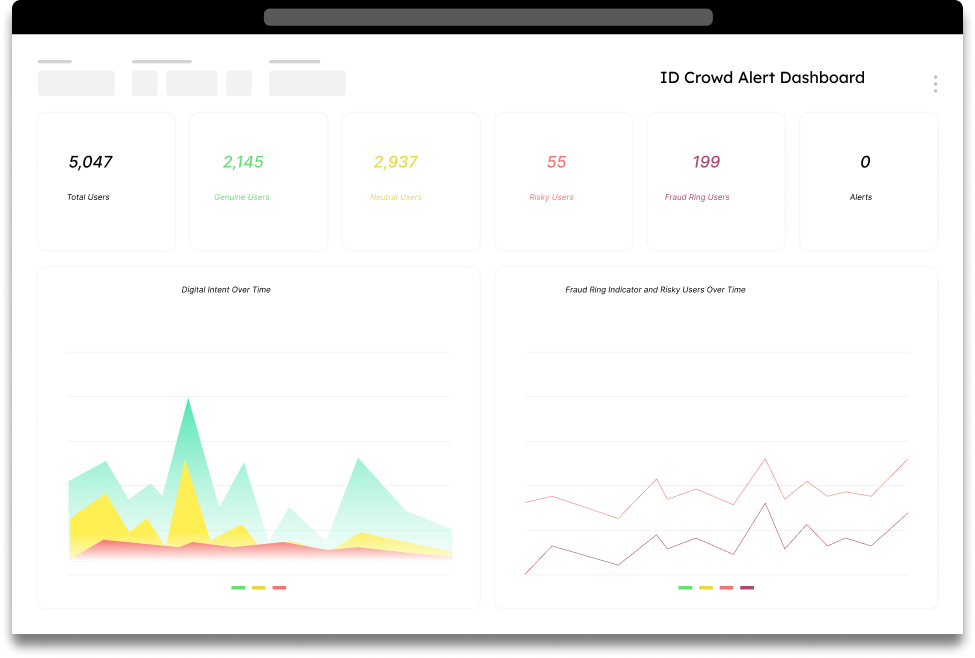This screenshot has width=975, height=658.
Task: Click the green legend marker under Fraud Ring chart
Action: [x=685, y=587]
